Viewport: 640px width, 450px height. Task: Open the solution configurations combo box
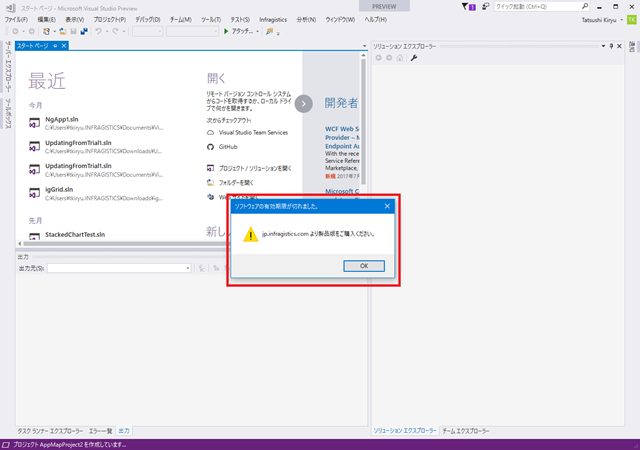pyautogui.click(x=148, y=31)
